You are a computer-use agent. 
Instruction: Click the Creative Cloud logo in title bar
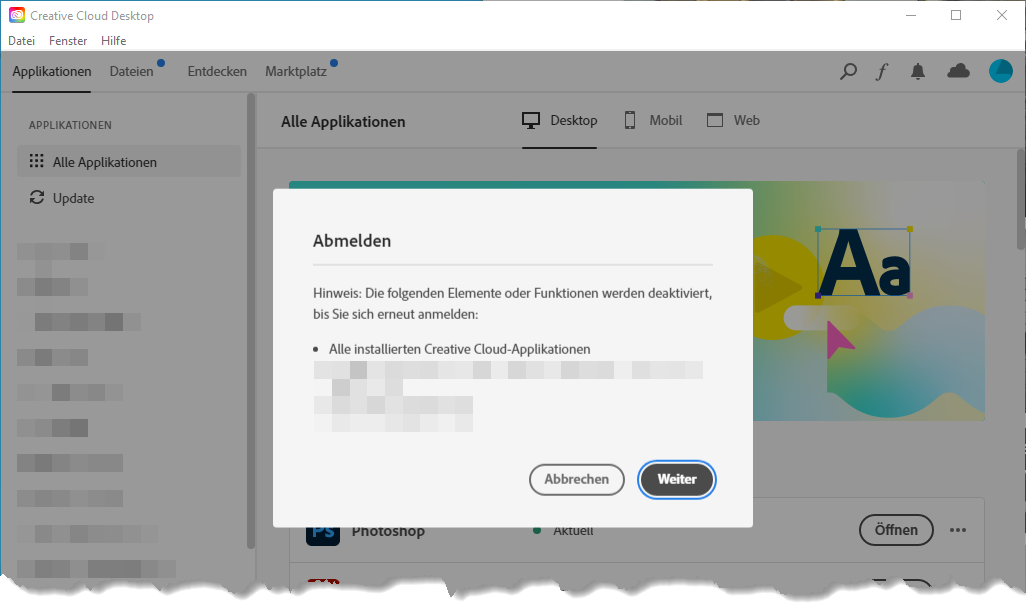coord(17,16)
